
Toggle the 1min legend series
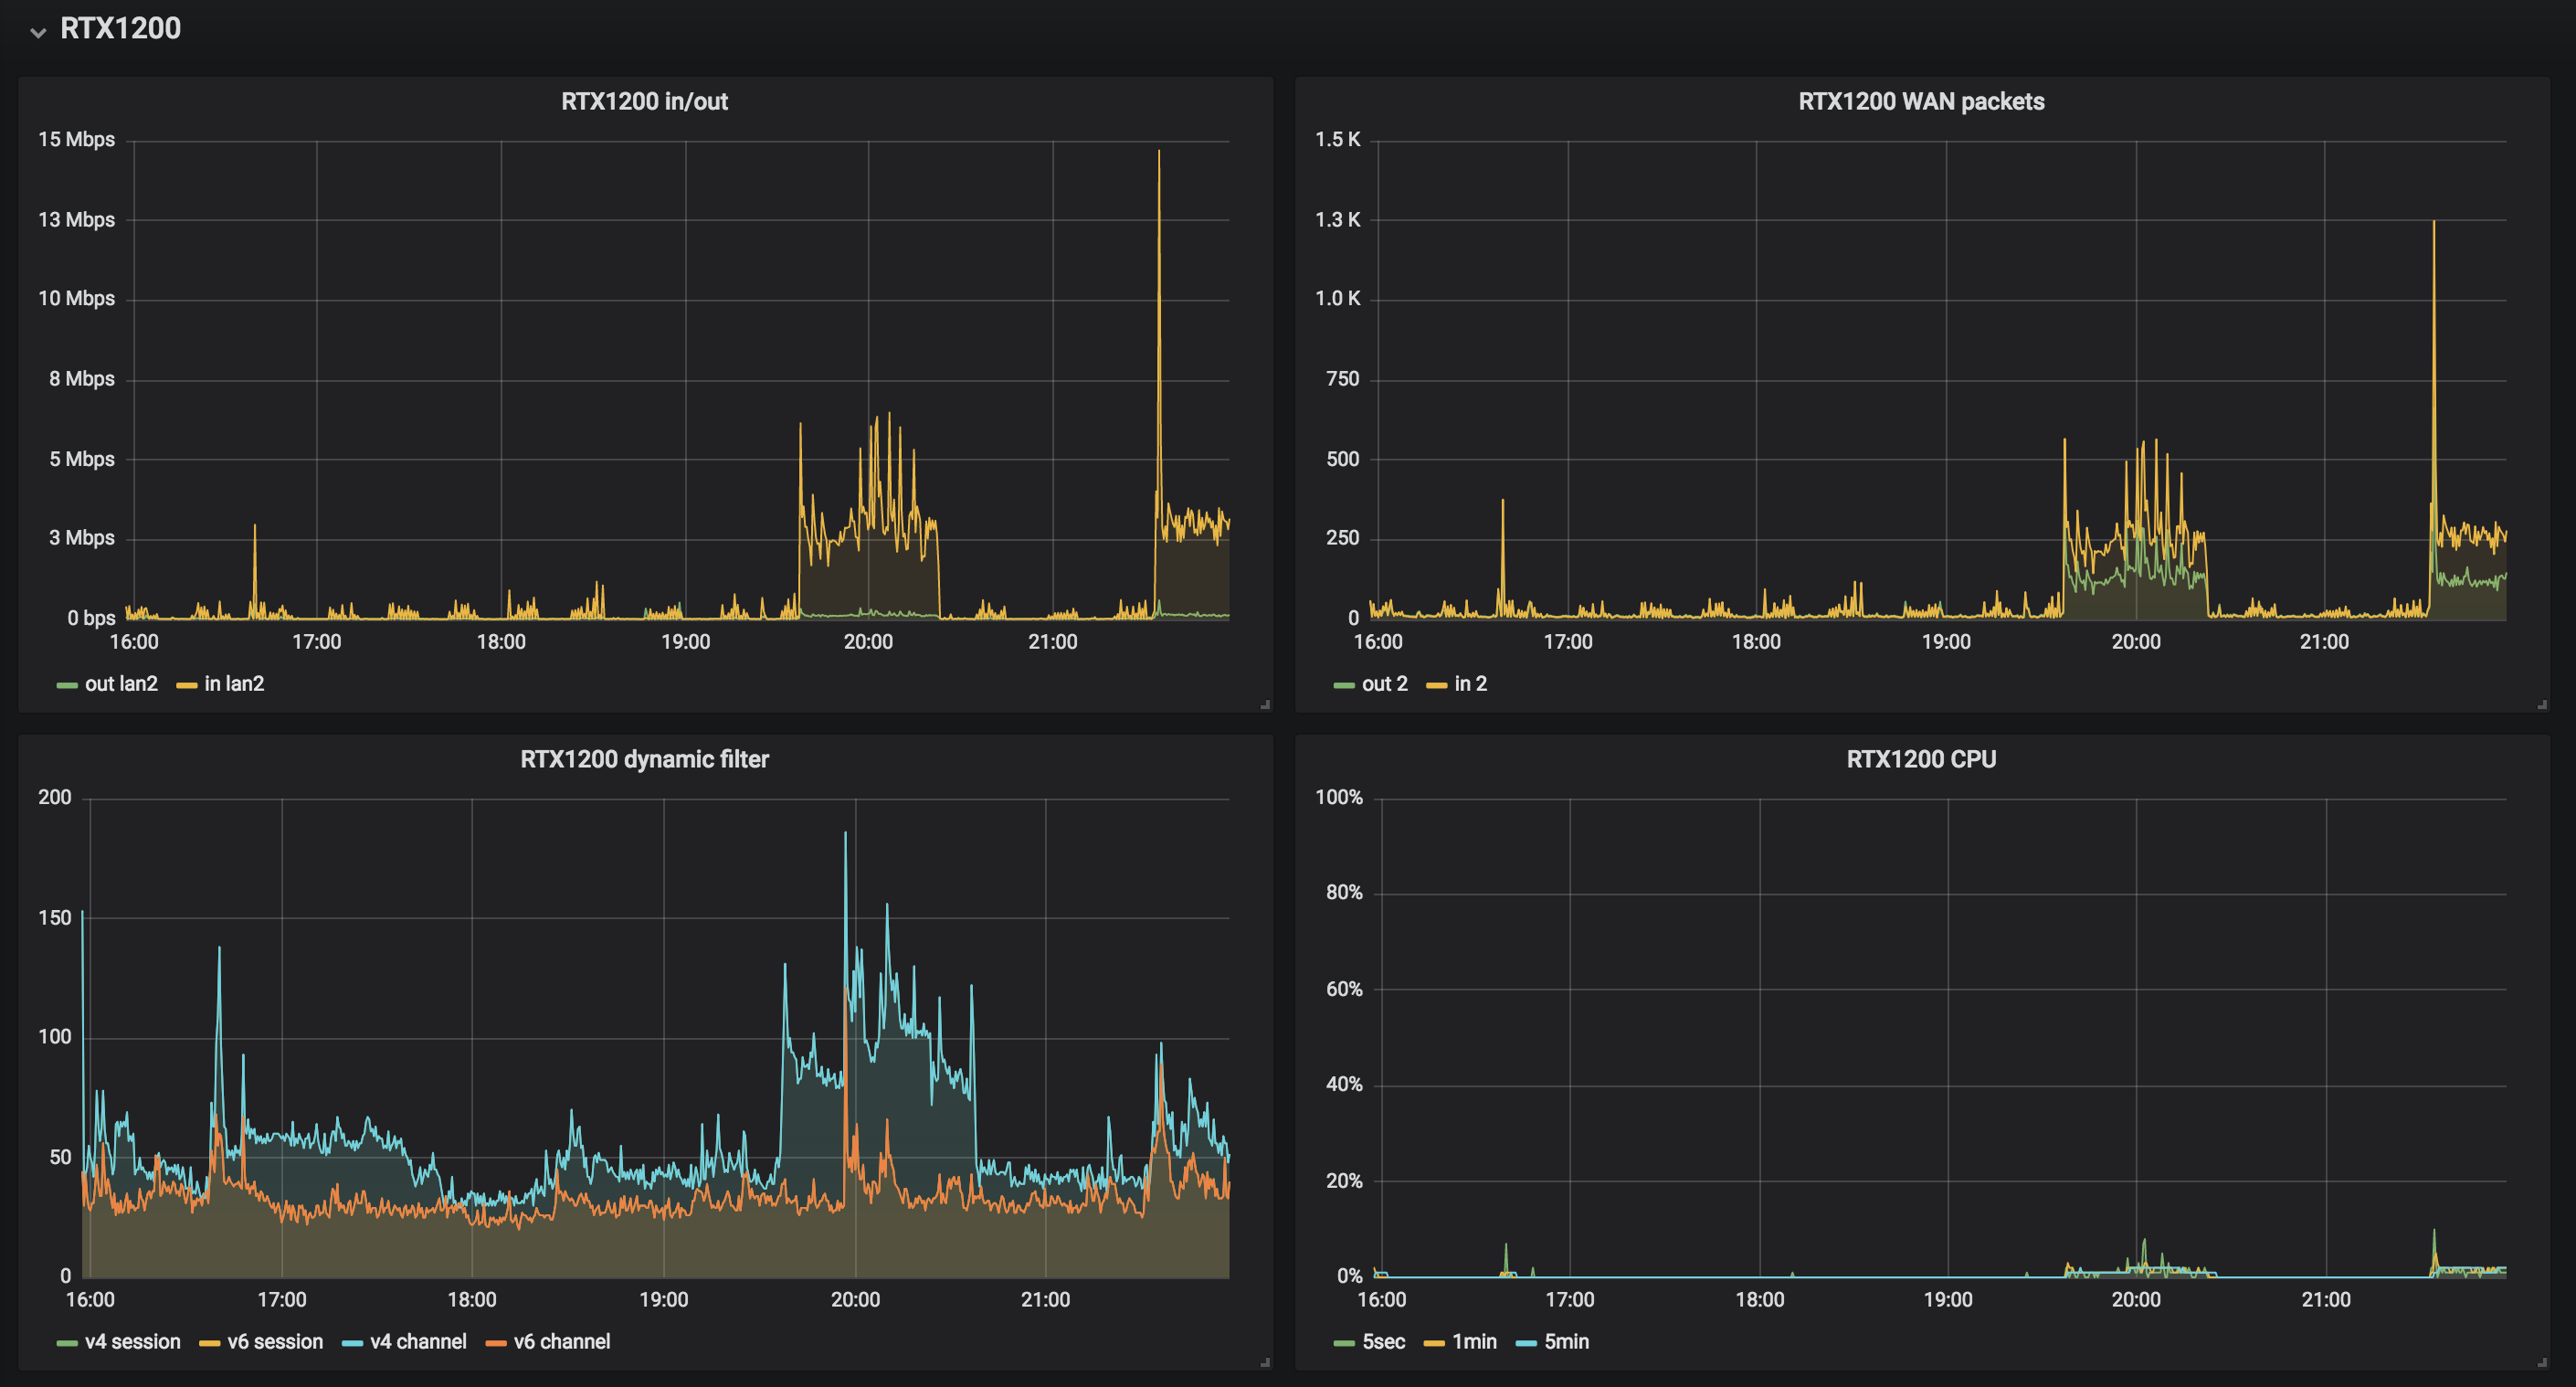pos(1474,1342)
